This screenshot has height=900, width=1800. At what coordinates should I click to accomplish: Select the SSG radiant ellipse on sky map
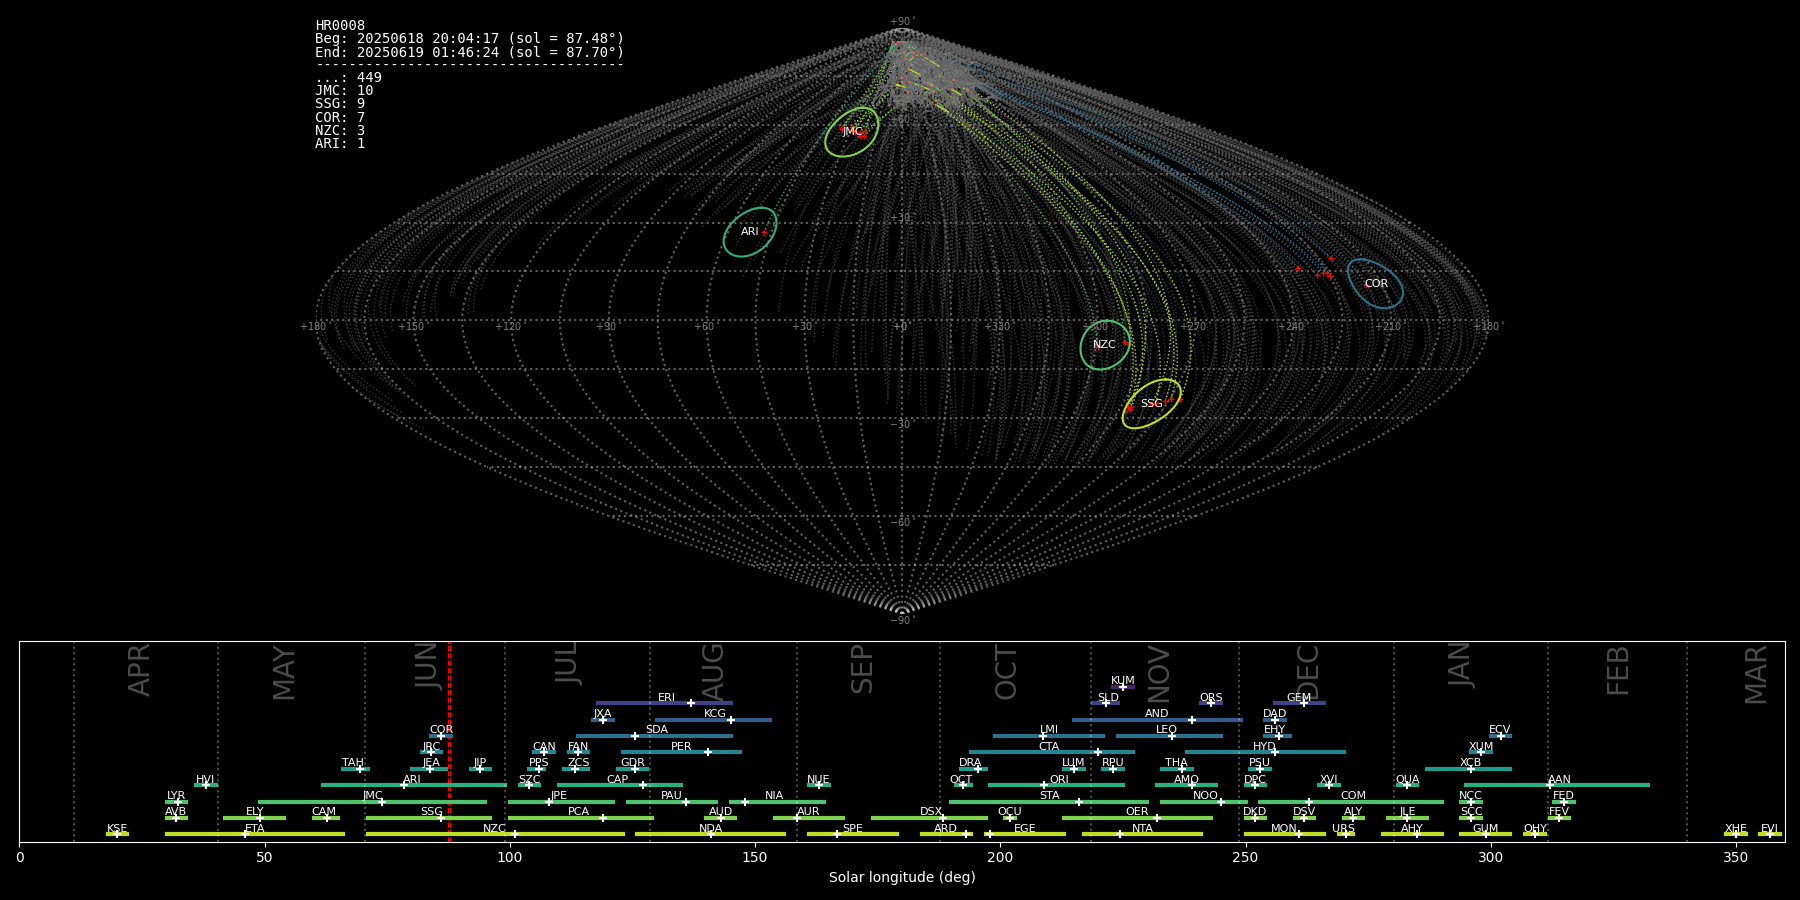coord(1151,404)
